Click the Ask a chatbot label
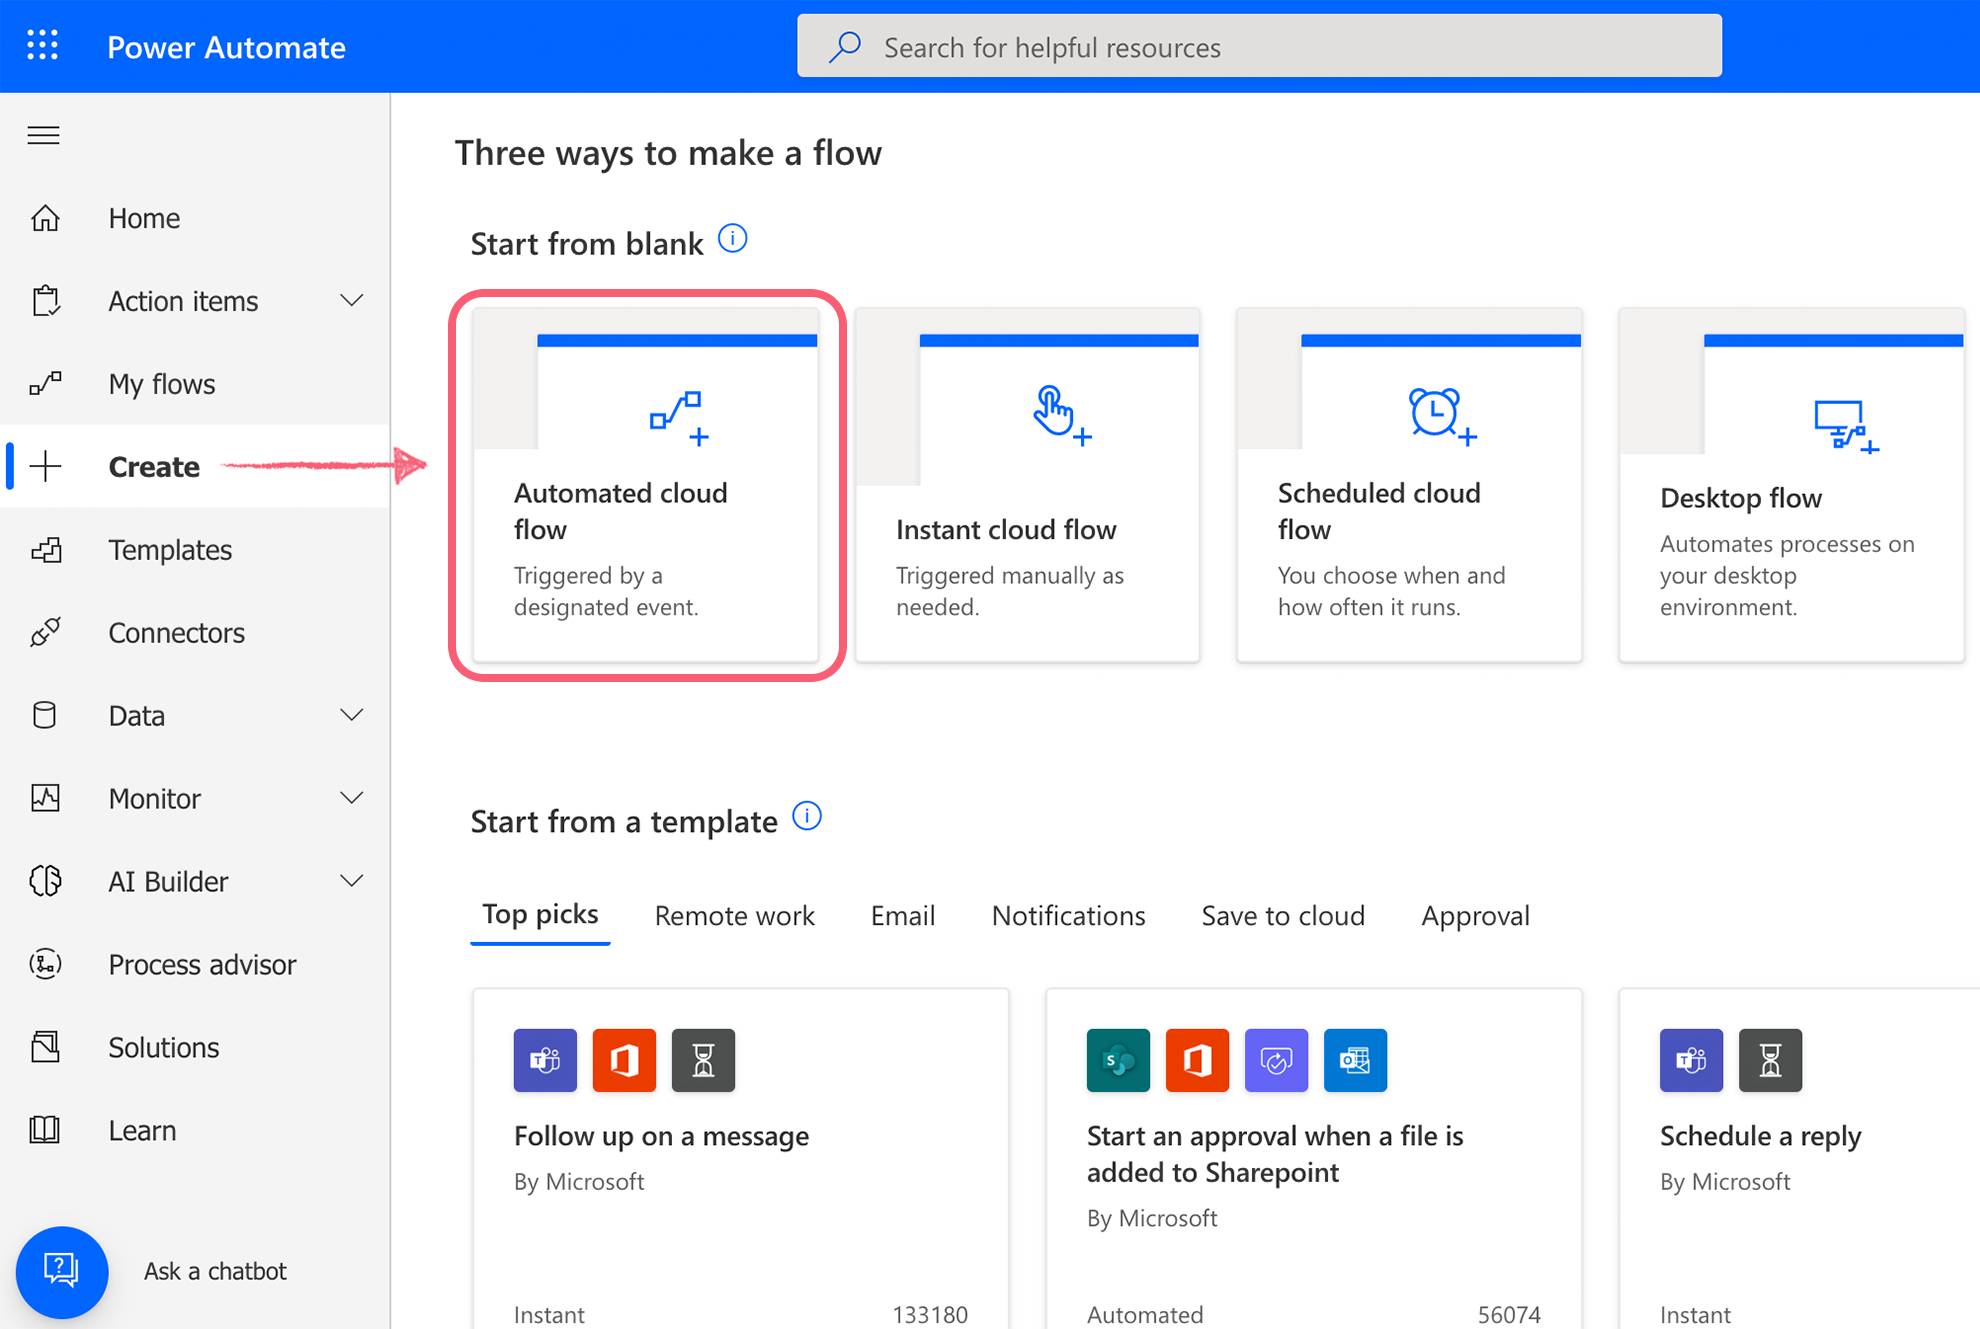The height and width of the screenshot is (1329, 1980). coord(215,1271)
